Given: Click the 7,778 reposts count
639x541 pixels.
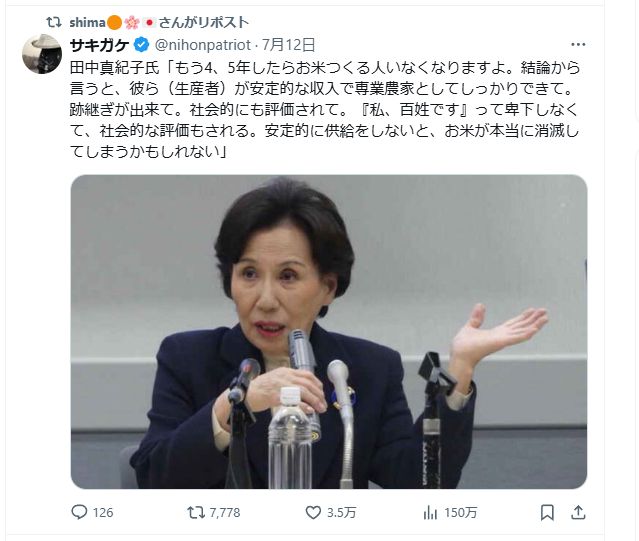Looking at the screenshot, I should pos(225,512).
